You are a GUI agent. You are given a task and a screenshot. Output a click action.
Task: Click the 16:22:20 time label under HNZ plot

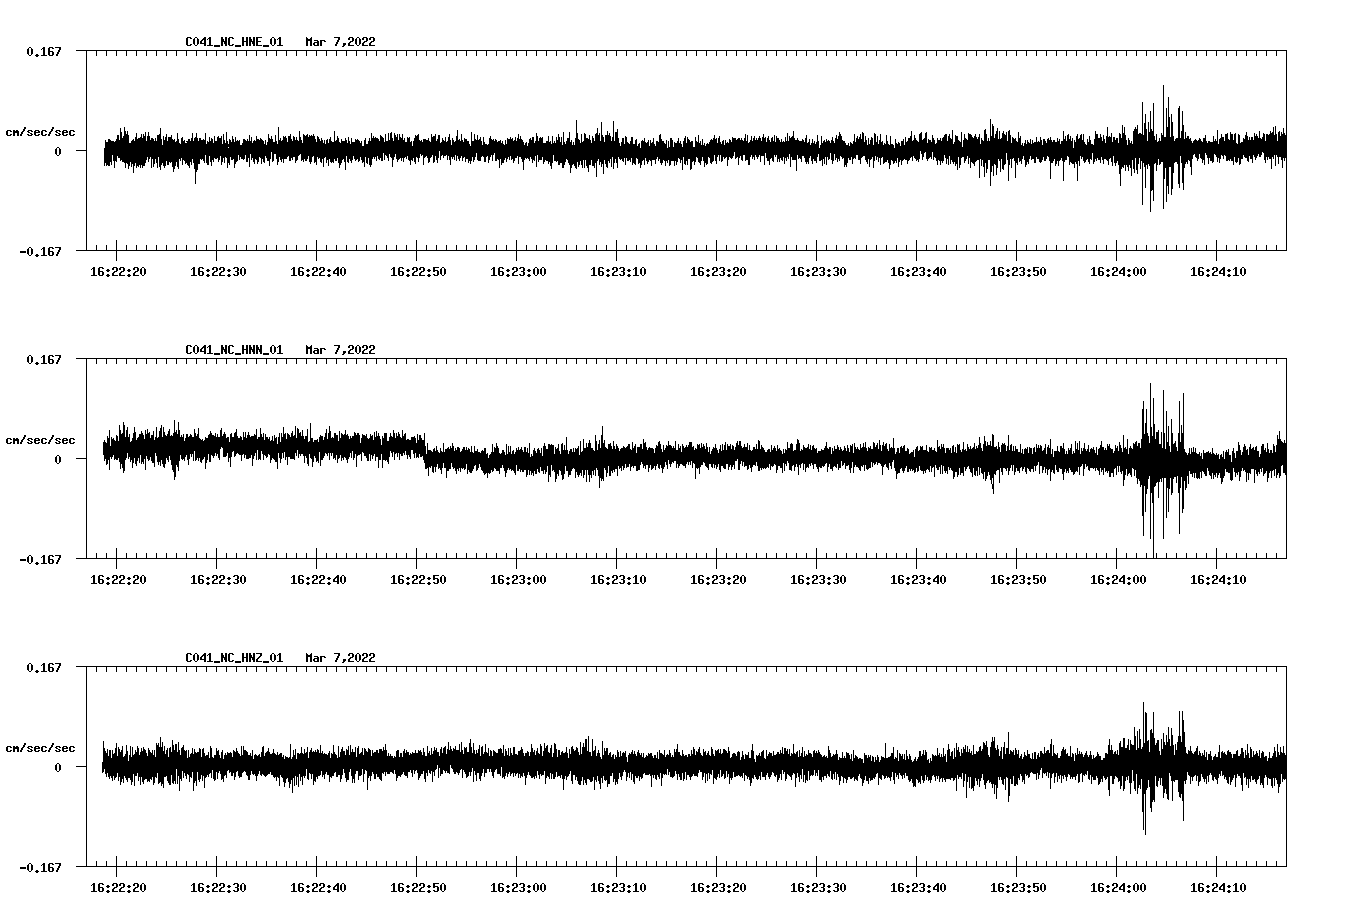[x=118, y=887]
